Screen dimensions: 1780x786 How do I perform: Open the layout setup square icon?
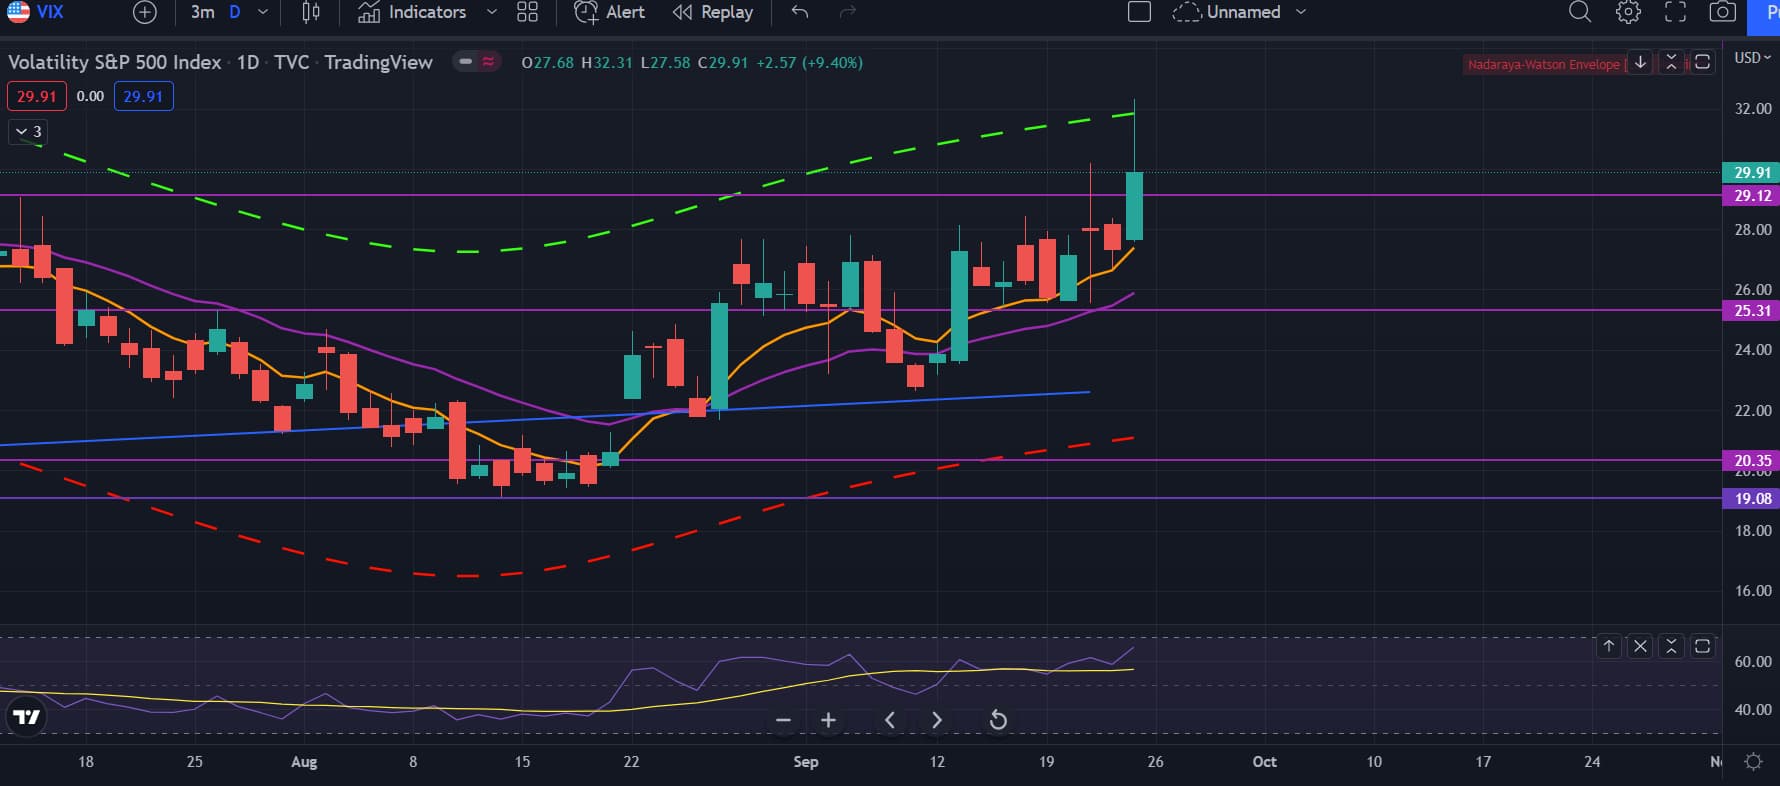click(1139, 12)
